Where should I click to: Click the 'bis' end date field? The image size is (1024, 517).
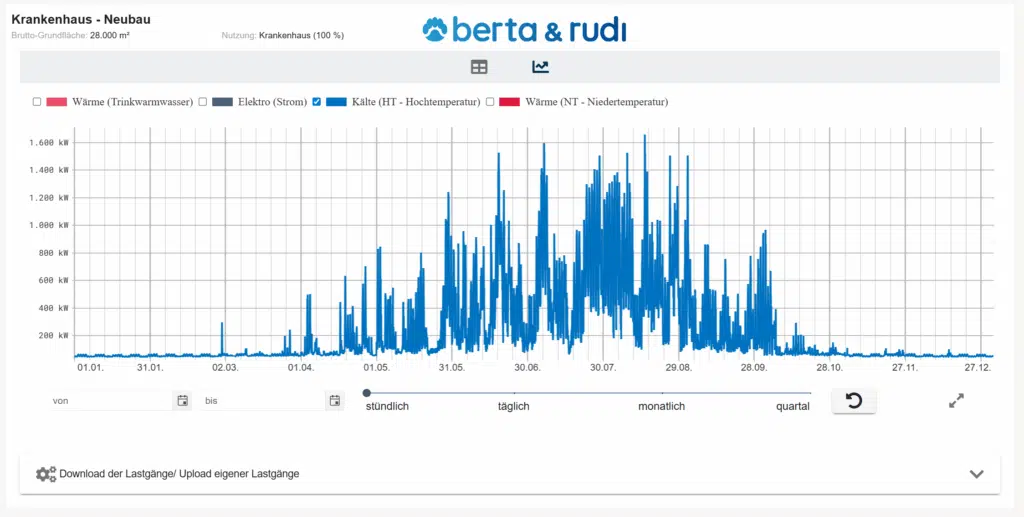pos(265,401)
